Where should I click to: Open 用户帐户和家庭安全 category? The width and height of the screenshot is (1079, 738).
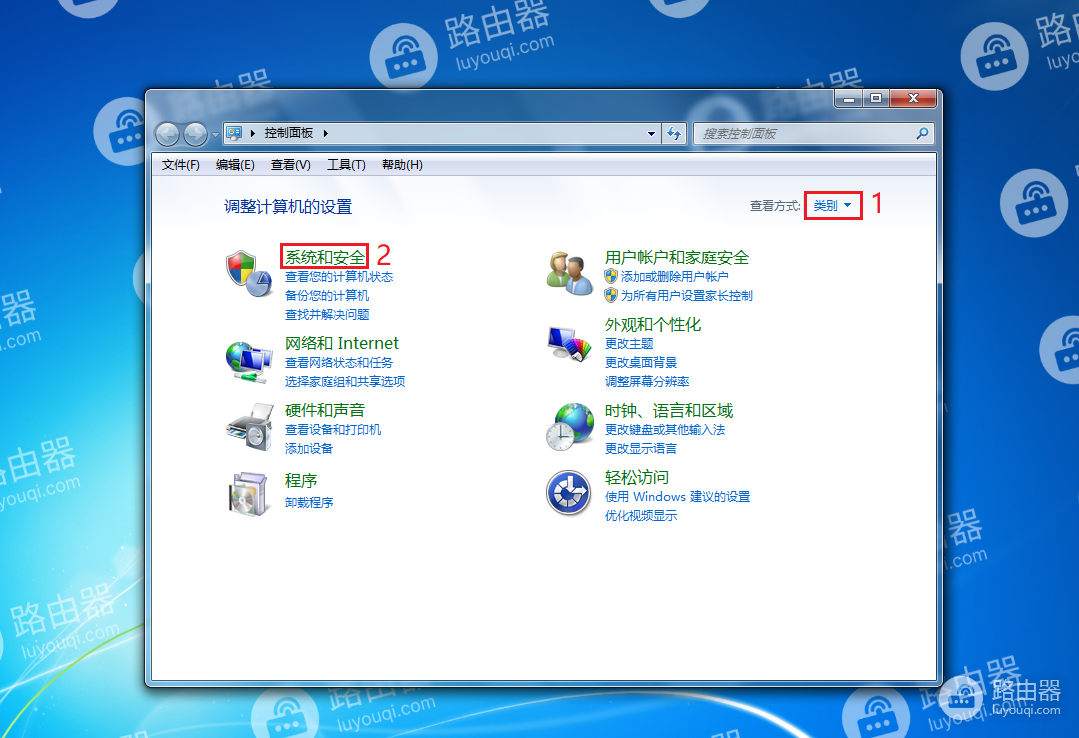tap(676, 257)
